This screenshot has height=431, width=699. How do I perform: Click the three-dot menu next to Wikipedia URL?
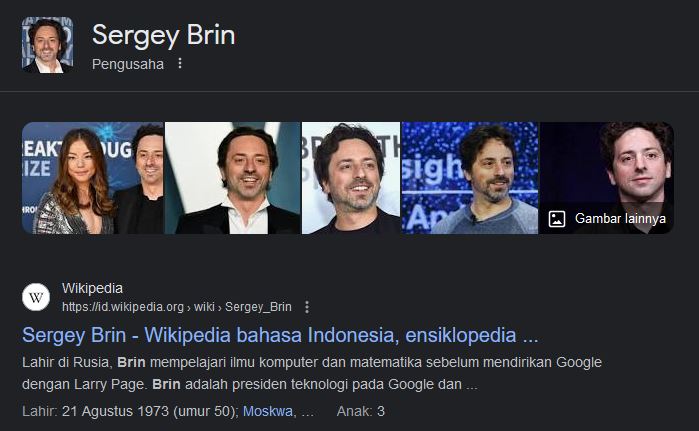pyautogui.click(x=307, y=307)
